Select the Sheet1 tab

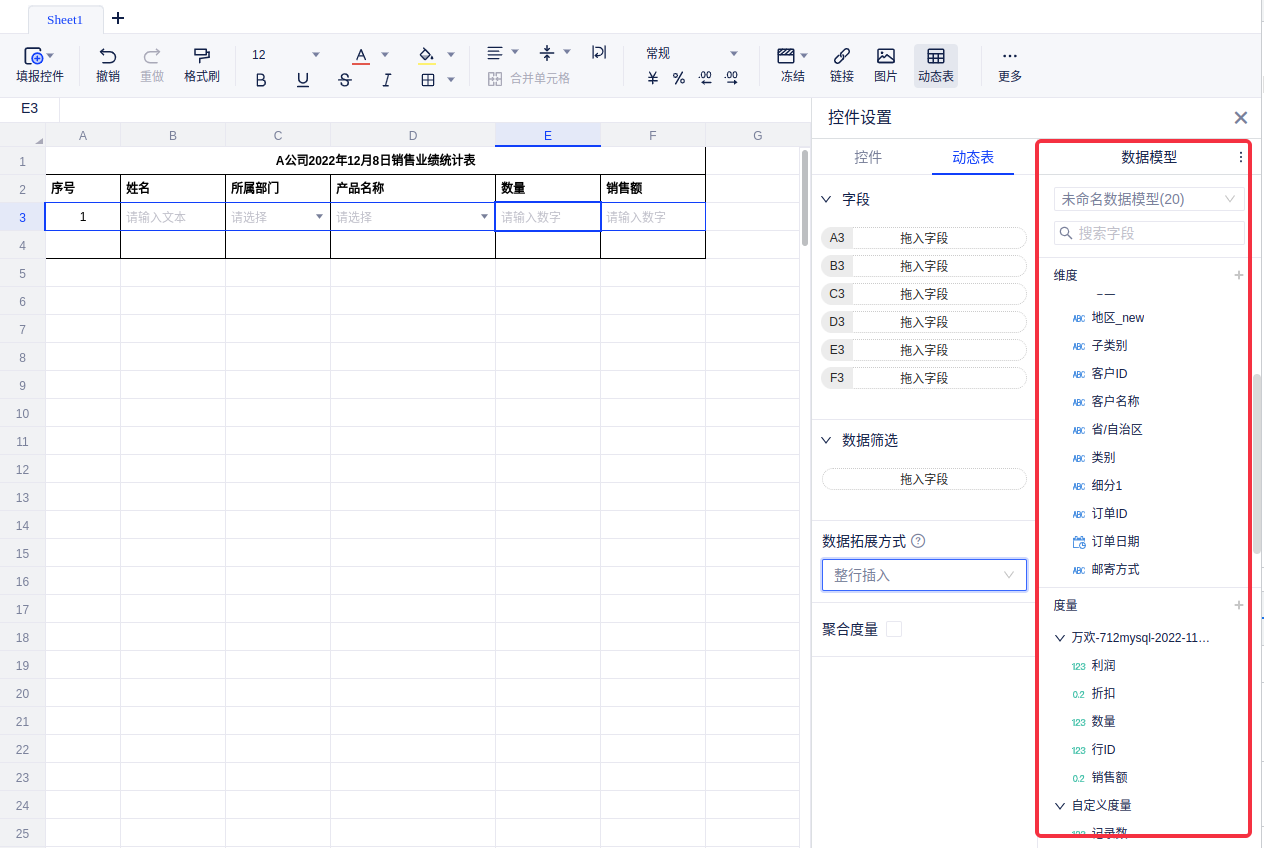(65, 20)
